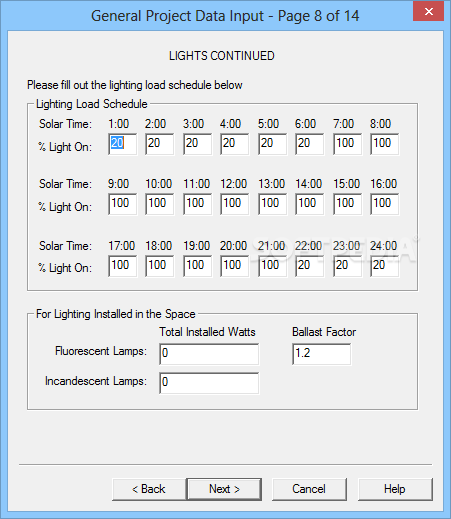The image size is (451, 519).
Task: Select the 5:00 % Light On field
Action: (272, 144)
